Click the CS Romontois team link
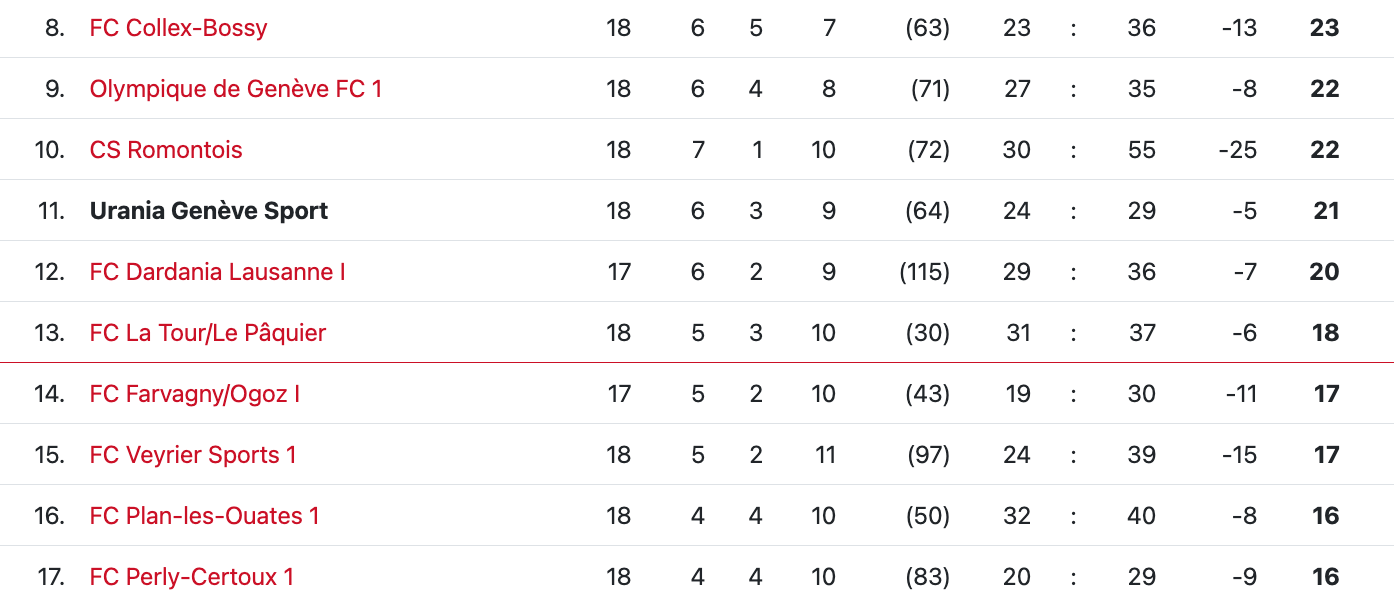The width and height of the screenshot is (1394, 600). tap(166, 150)
